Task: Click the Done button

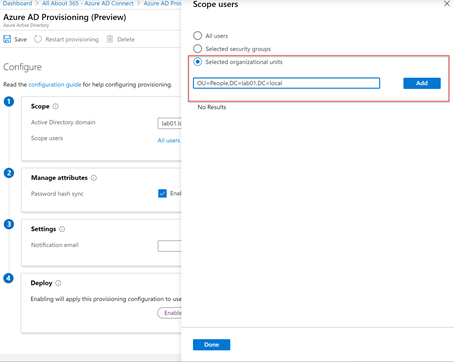Action: pos(211,345)
